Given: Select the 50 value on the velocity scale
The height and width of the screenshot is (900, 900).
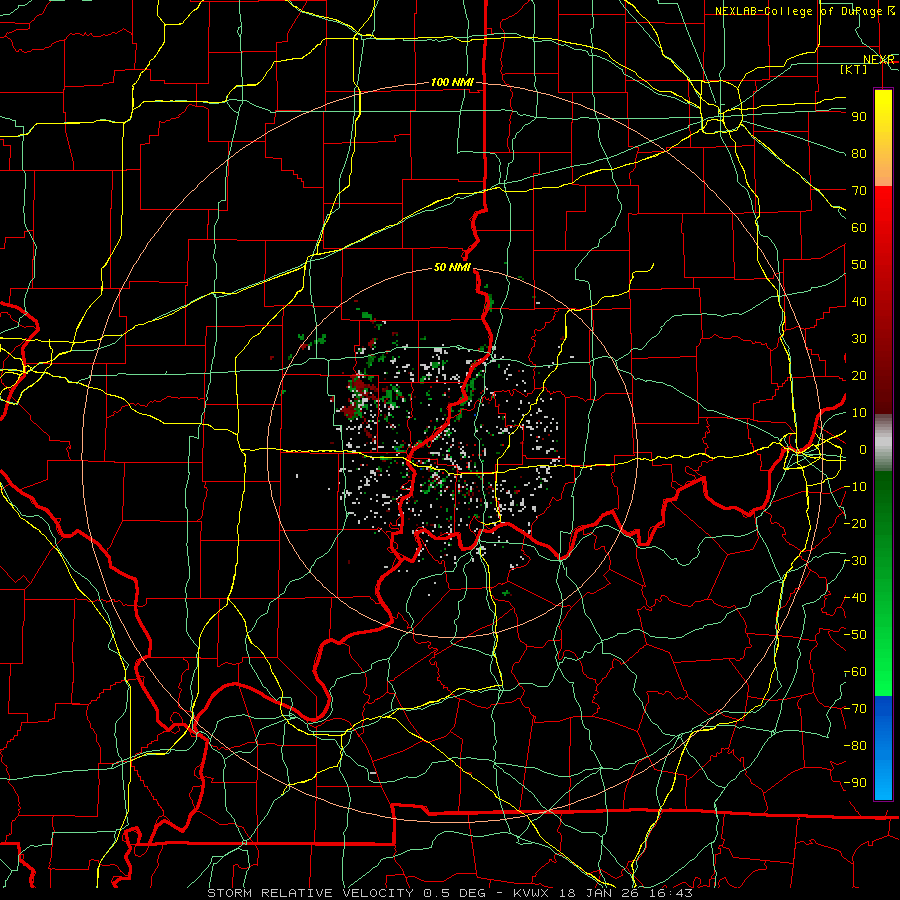Looking at the screenshot, I should (859, 265).
